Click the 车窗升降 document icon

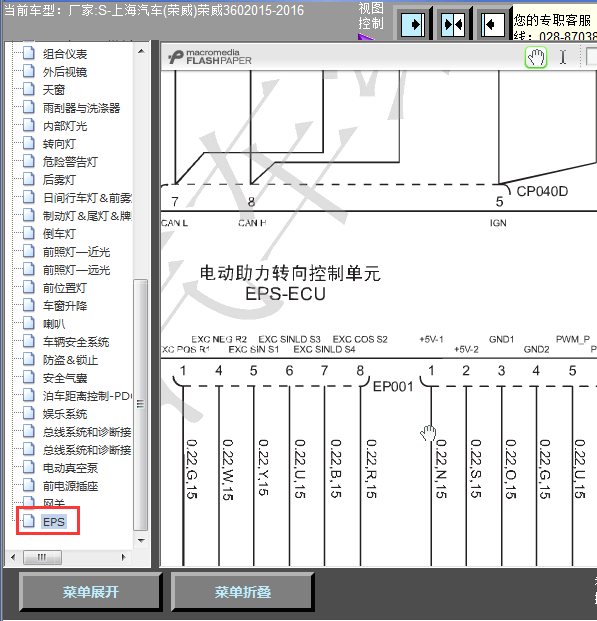point(29,305)
